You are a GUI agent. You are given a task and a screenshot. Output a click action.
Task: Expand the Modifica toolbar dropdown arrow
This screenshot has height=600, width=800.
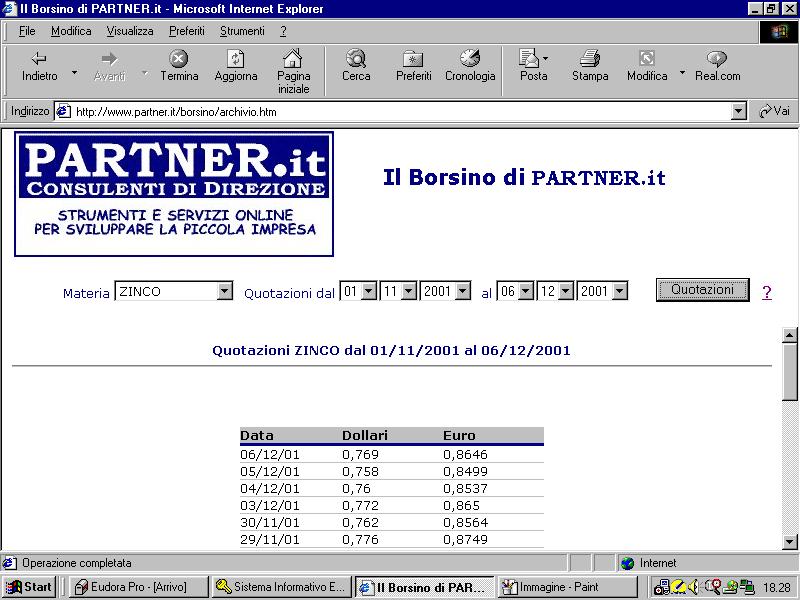point(682,72)
